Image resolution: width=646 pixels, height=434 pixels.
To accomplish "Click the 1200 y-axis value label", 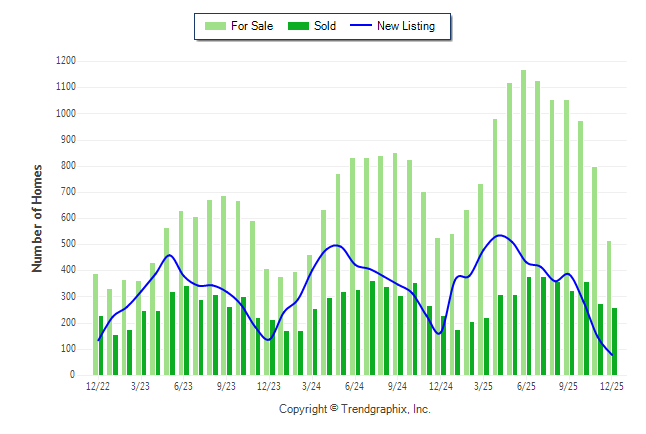I will (x=65, y=61).
